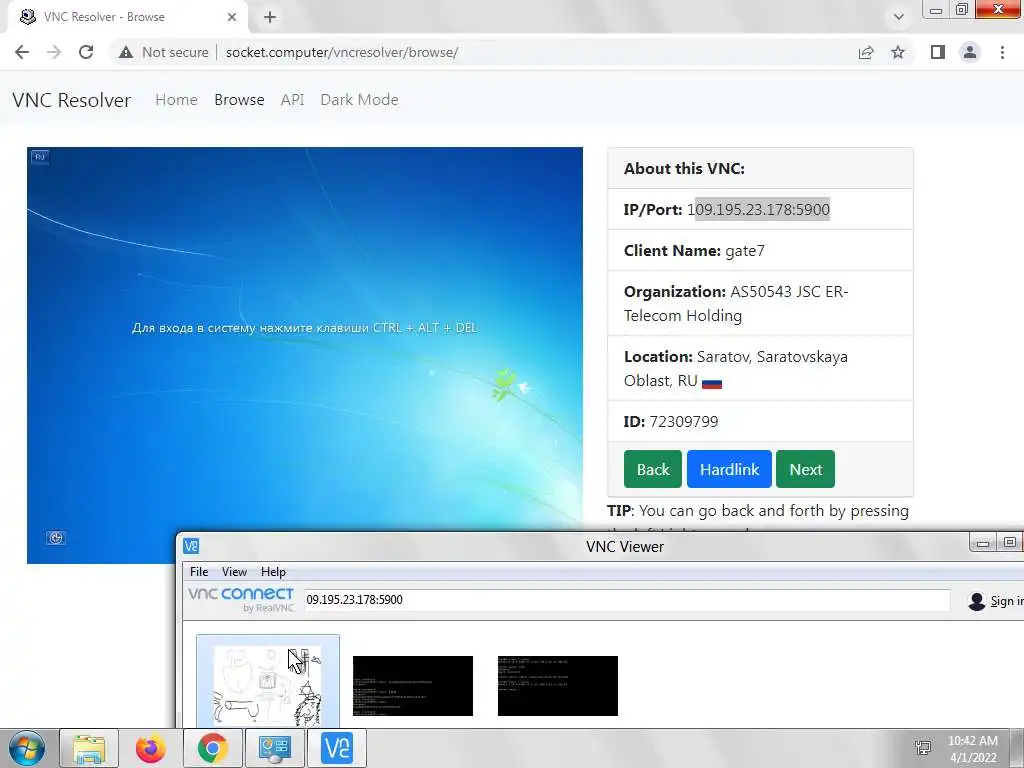The width and height of the screenshot is (1024, 768).
Task: Go to Home nav link
Action: 176,100
